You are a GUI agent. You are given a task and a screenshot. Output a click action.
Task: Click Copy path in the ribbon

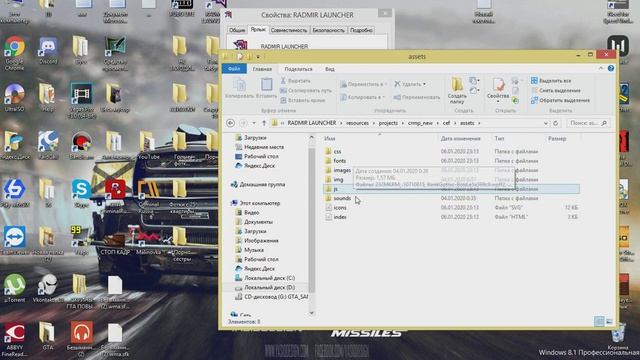[x=306, y=90]
